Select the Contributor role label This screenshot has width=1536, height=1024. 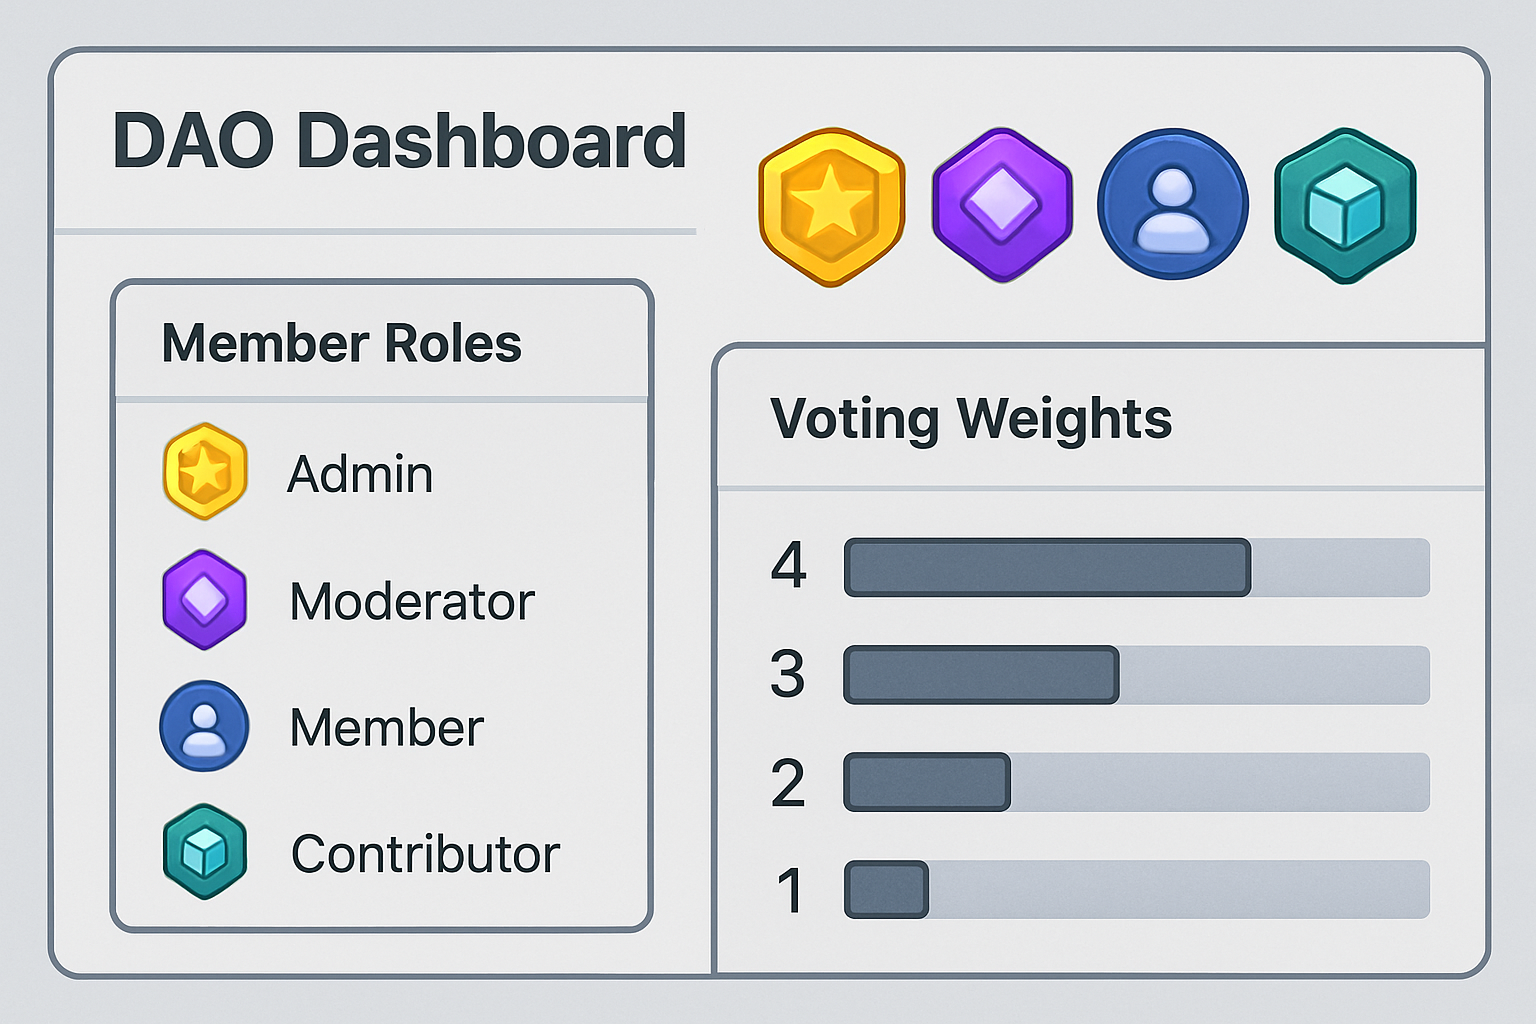425,855
